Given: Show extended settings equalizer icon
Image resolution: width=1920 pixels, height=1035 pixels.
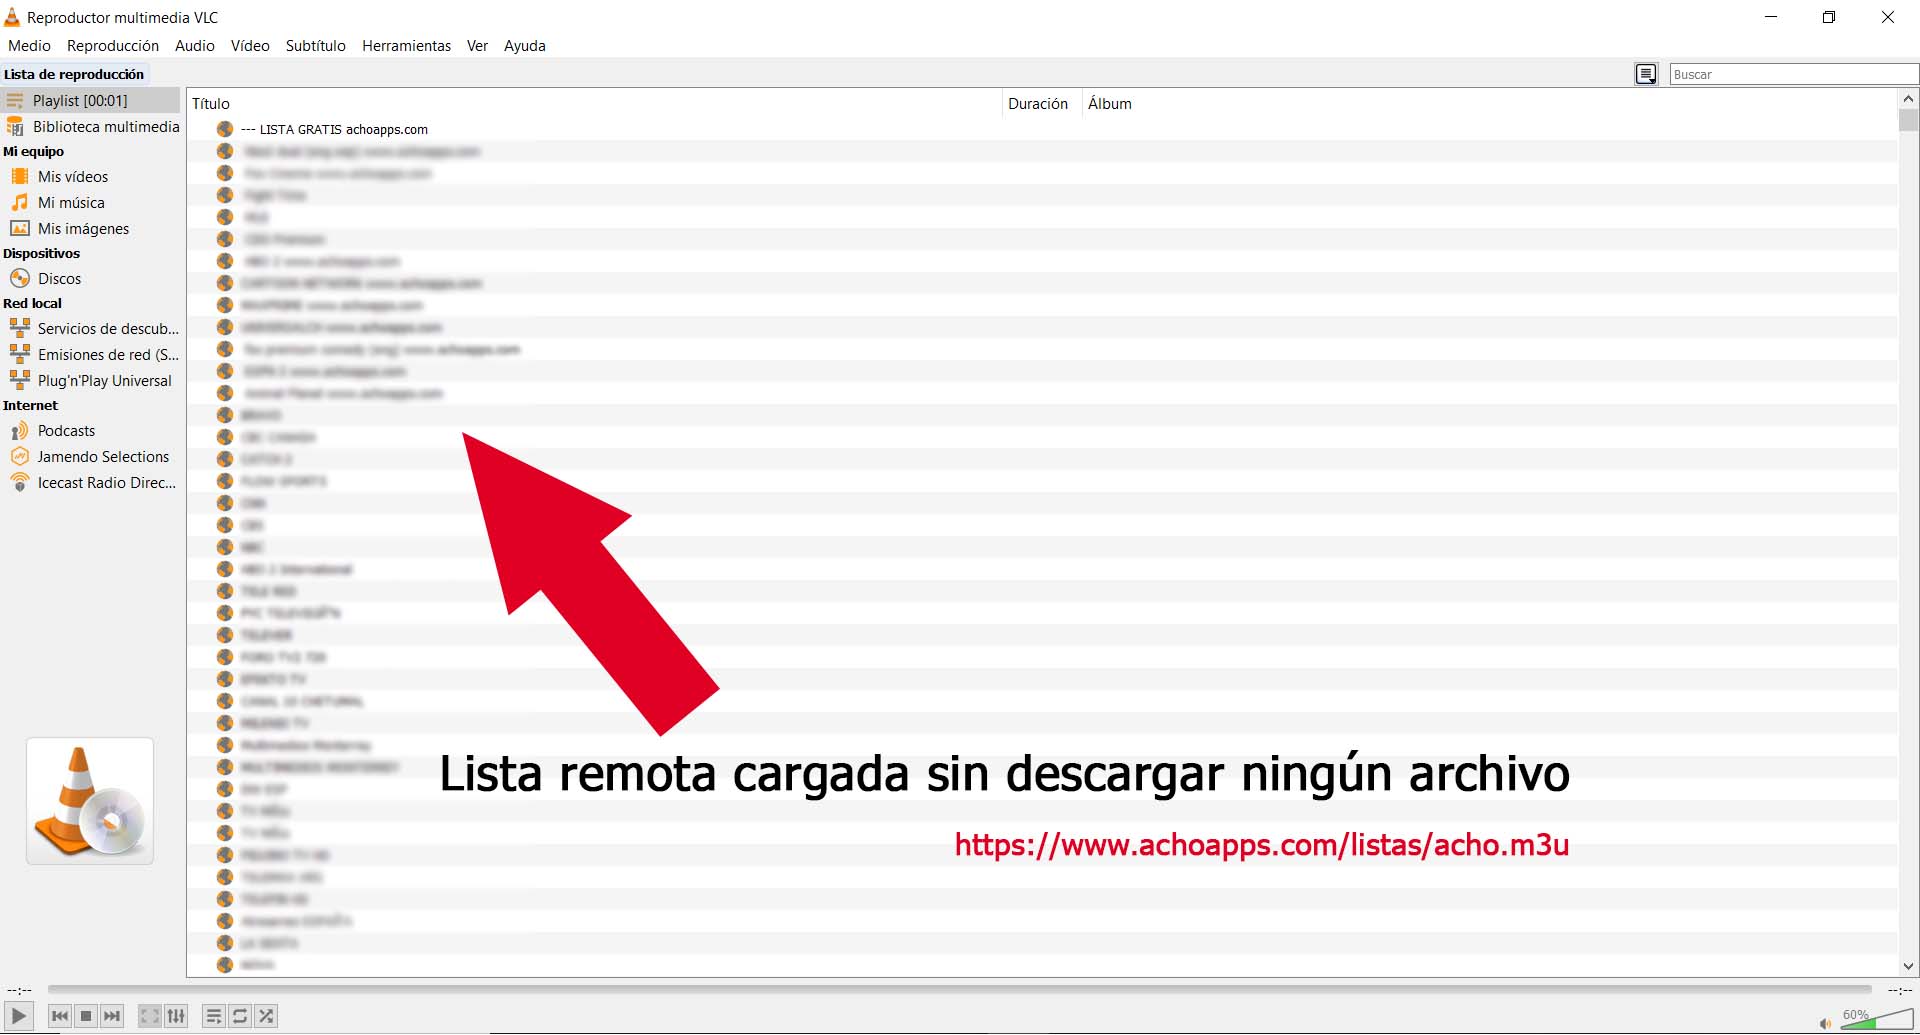Looking at the screenshot, I should pyautogui.click(x=176, y=1016).
